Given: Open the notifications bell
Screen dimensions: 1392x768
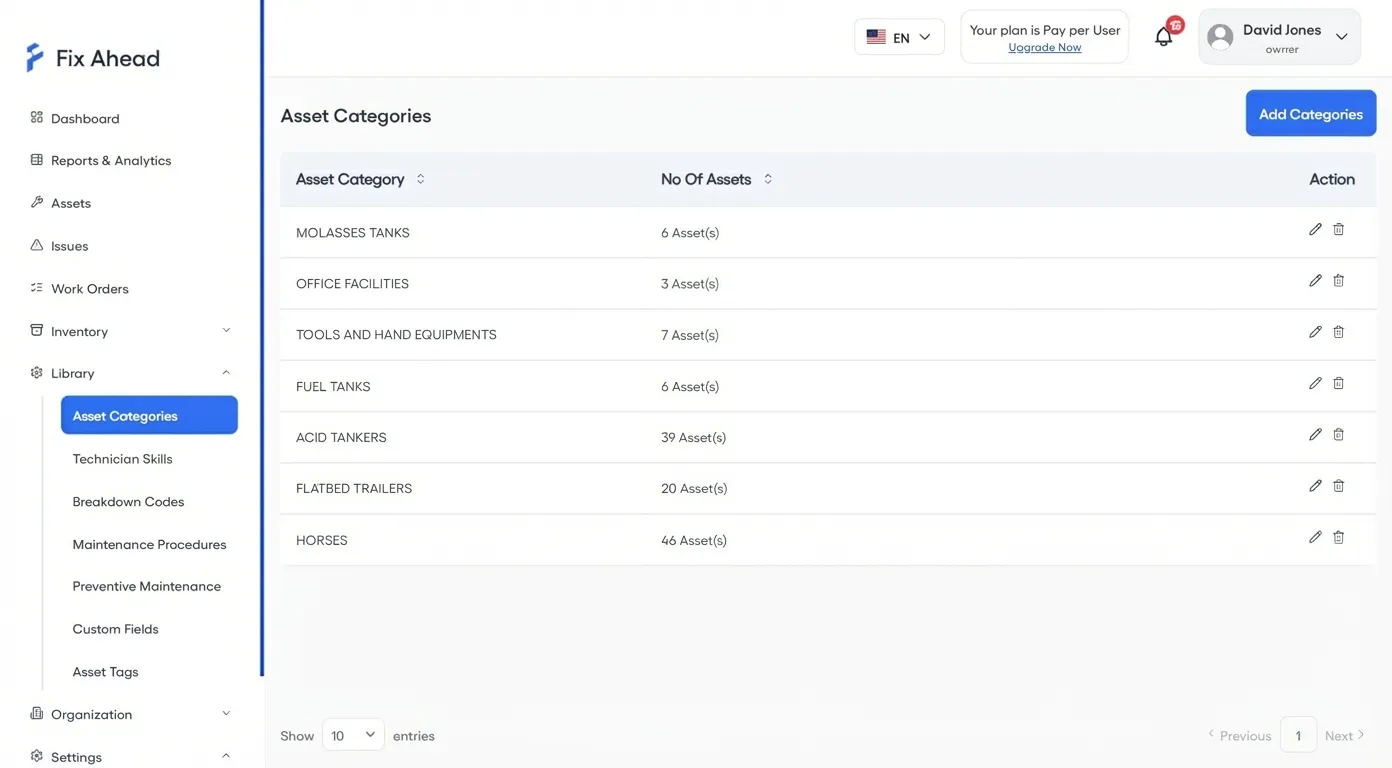Looking at the screenshot, I should (1163, 37).
